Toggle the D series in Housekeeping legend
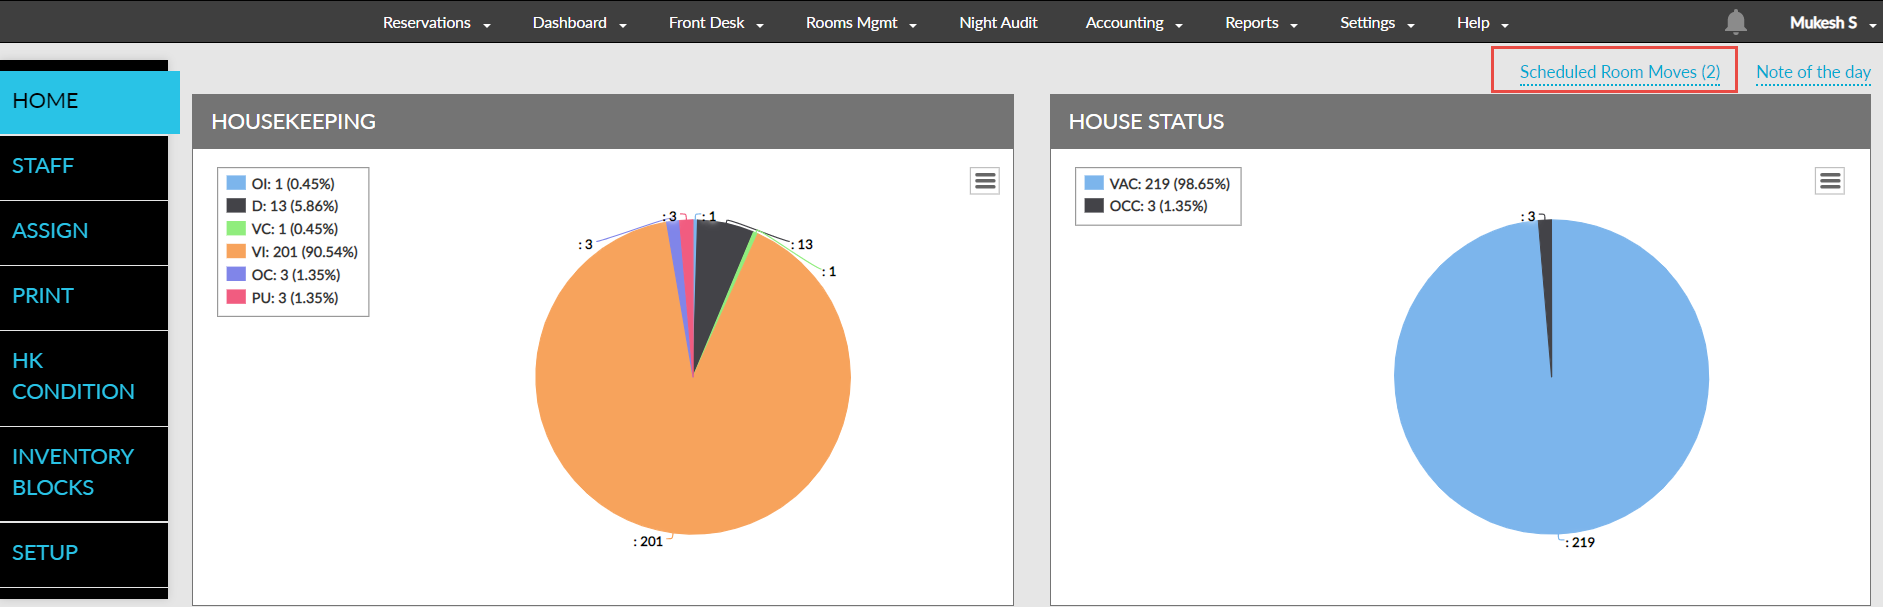The image size is (1883, 607). point(294,206)
